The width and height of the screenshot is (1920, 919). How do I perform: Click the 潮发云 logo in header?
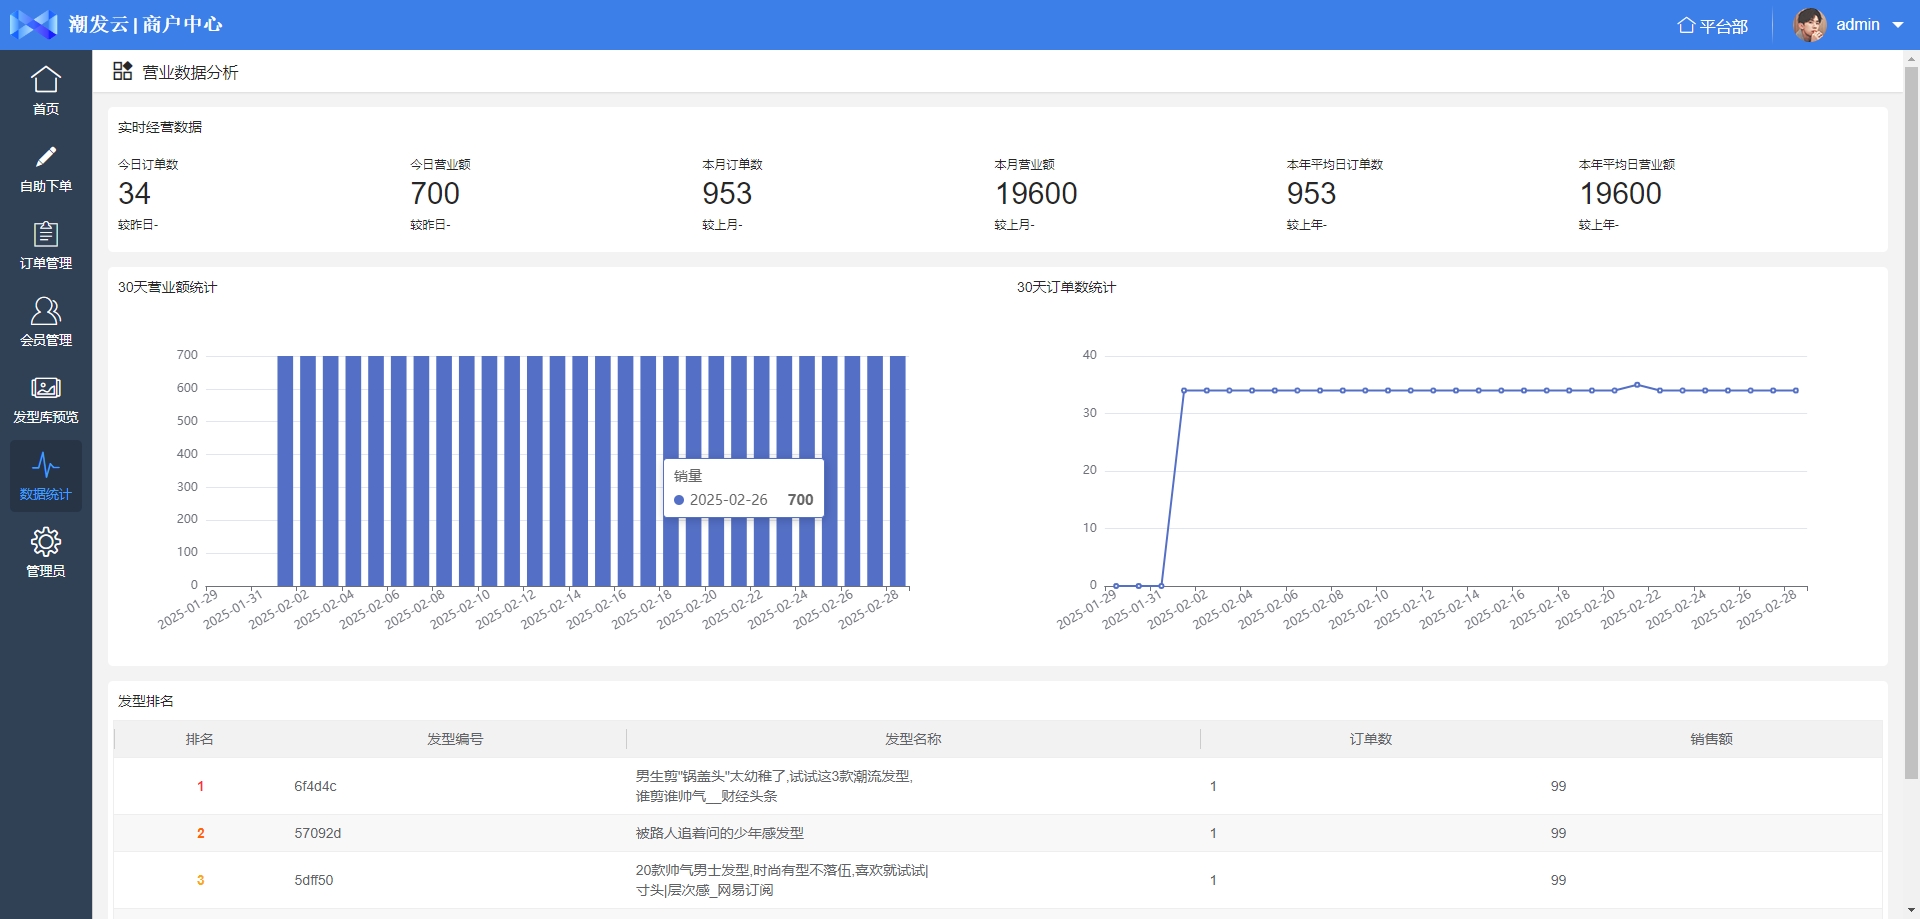coord(34,24)
